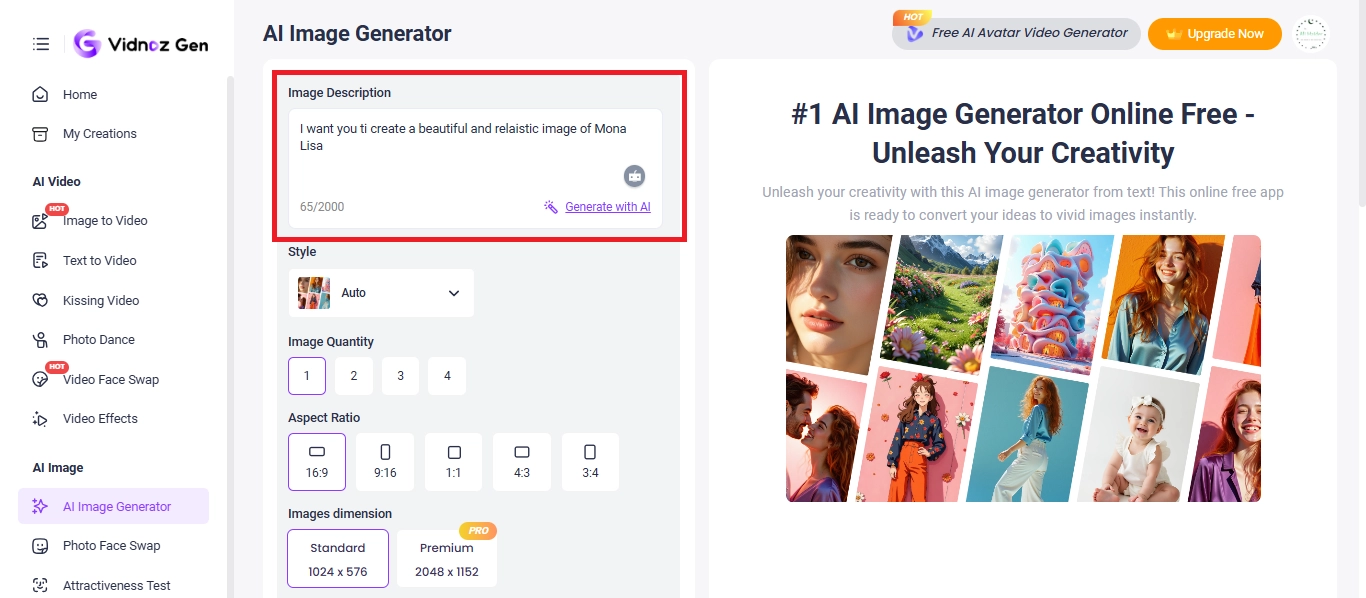Select image quantity of 3
1366x598 pixels.
pos(400,375)
